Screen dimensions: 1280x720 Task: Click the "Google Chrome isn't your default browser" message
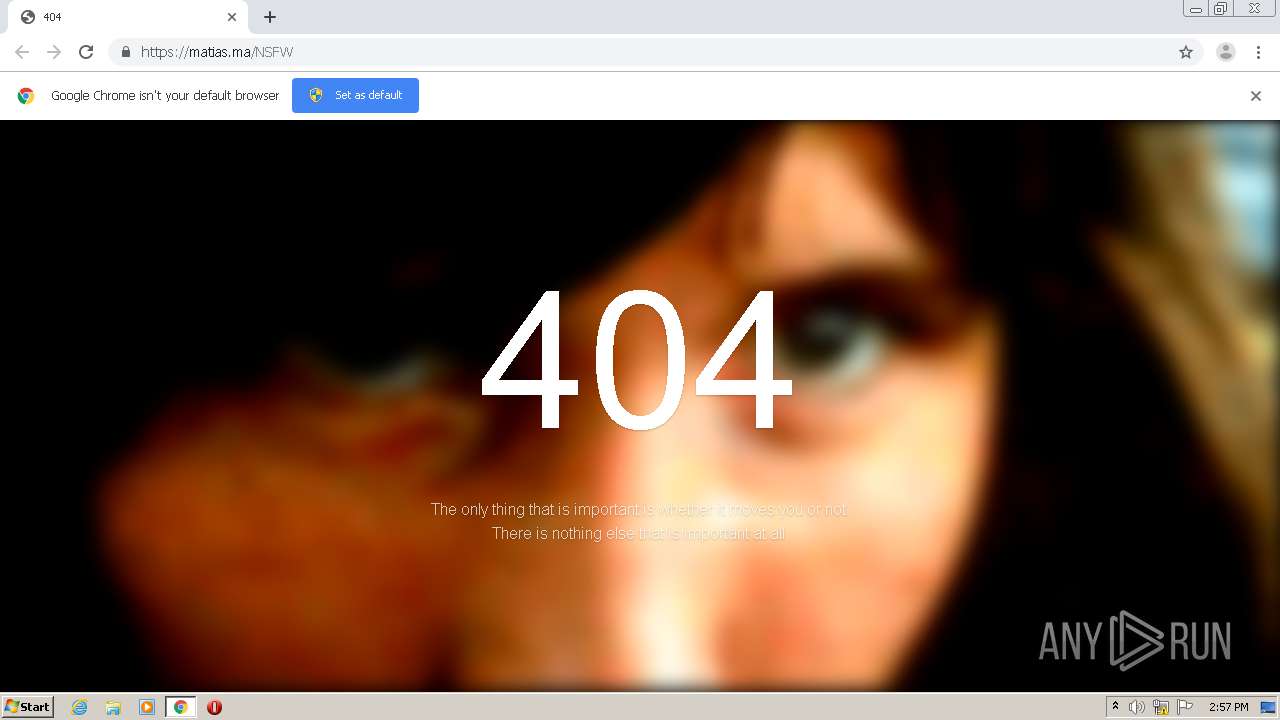(x=165, y=96)
